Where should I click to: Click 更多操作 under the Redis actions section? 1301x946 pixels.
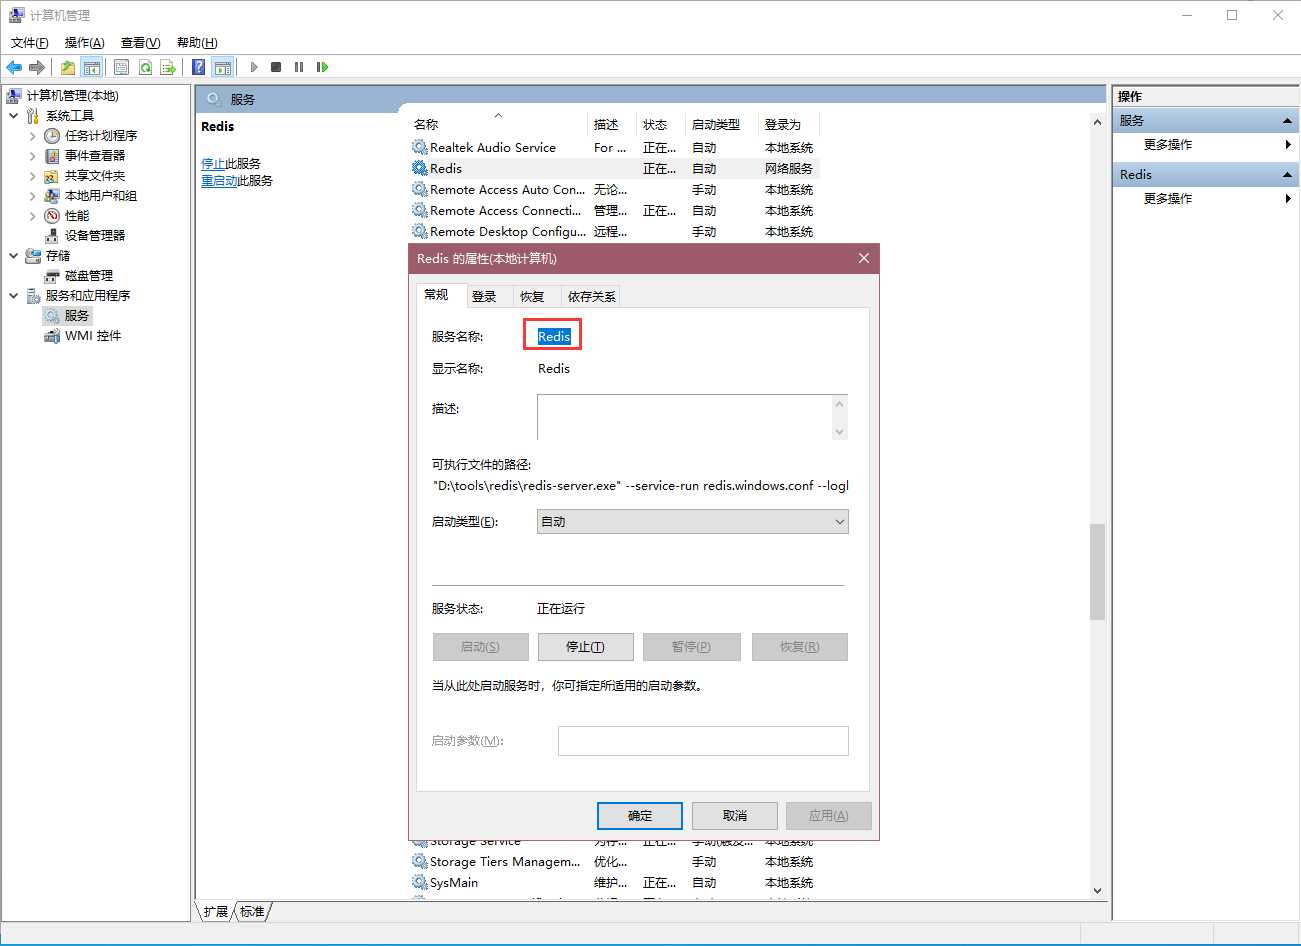pyautogui.click(x=1168, y=199)
